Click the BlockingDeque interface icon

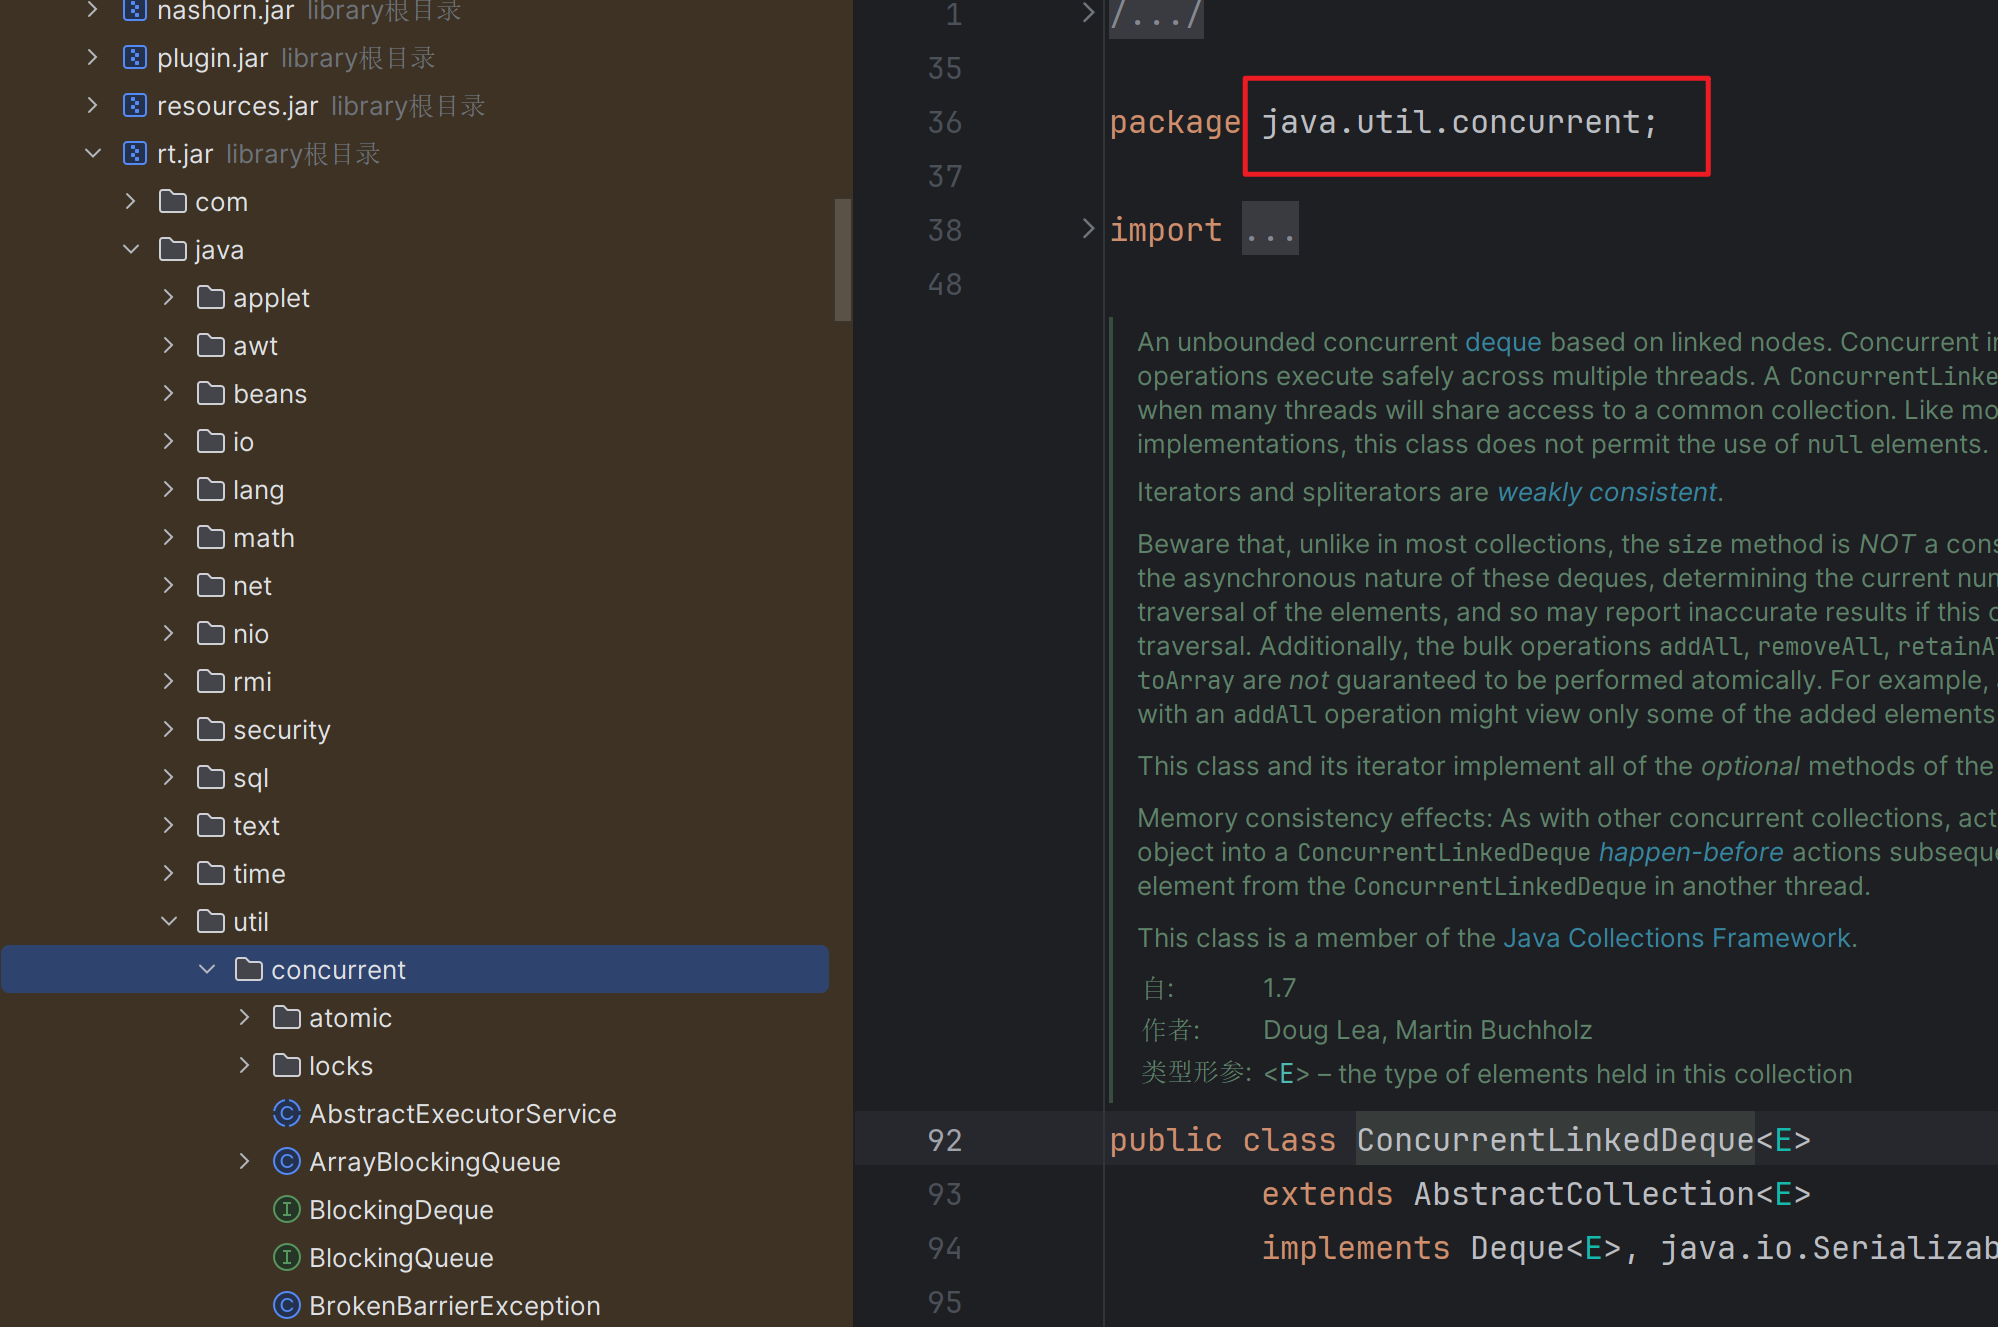(287, 1210)
